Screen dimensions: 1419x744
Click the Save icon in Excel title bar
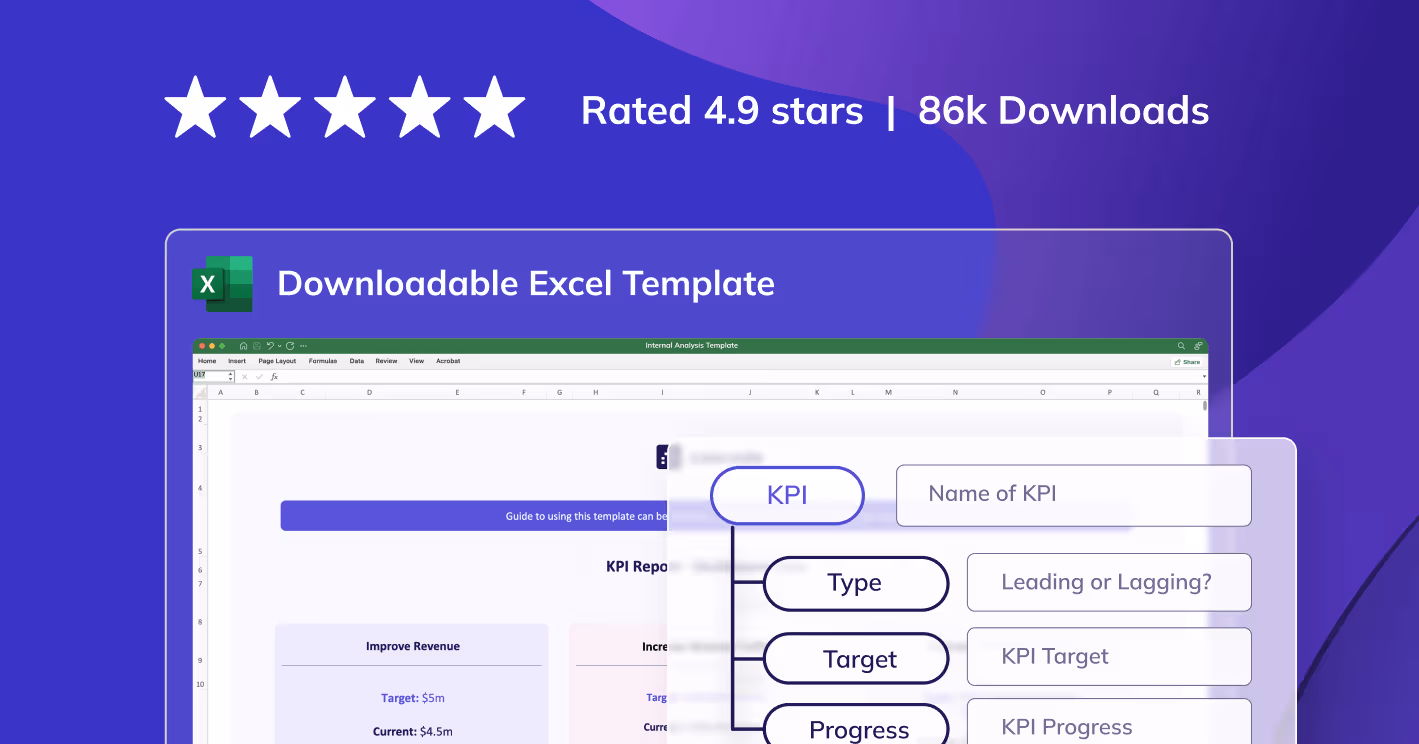tap(257, 346)
